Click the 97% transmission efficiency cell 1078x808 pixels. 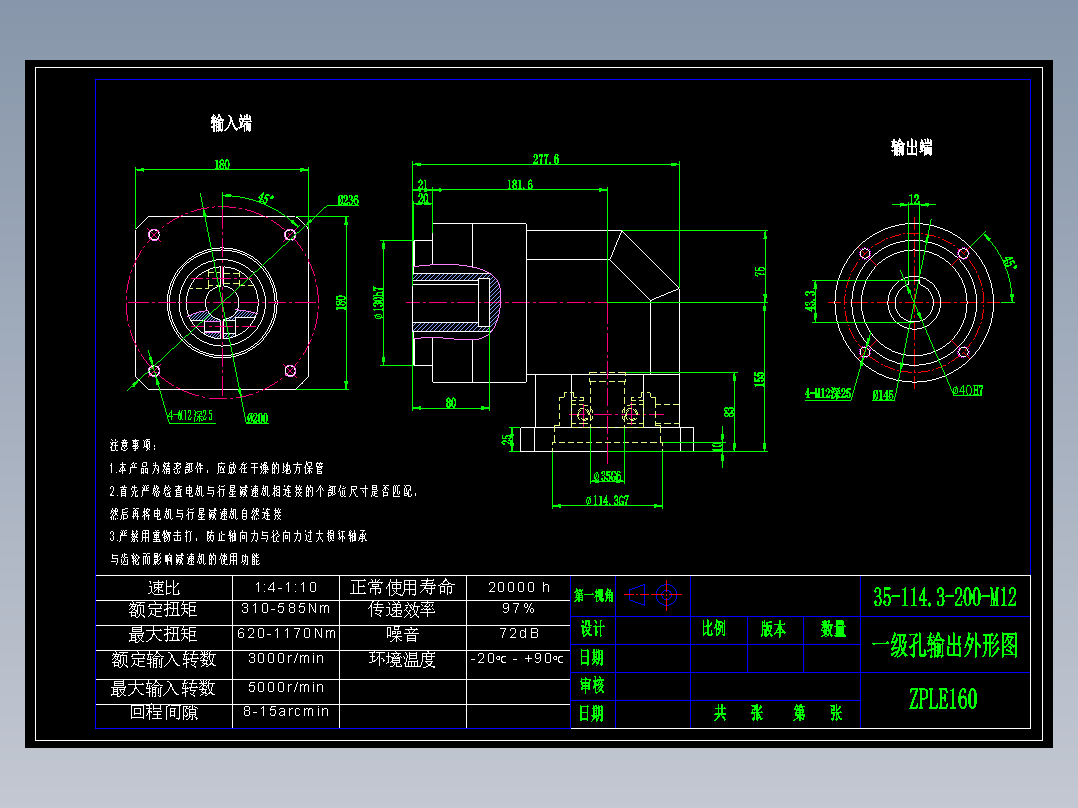click(520, 608)
